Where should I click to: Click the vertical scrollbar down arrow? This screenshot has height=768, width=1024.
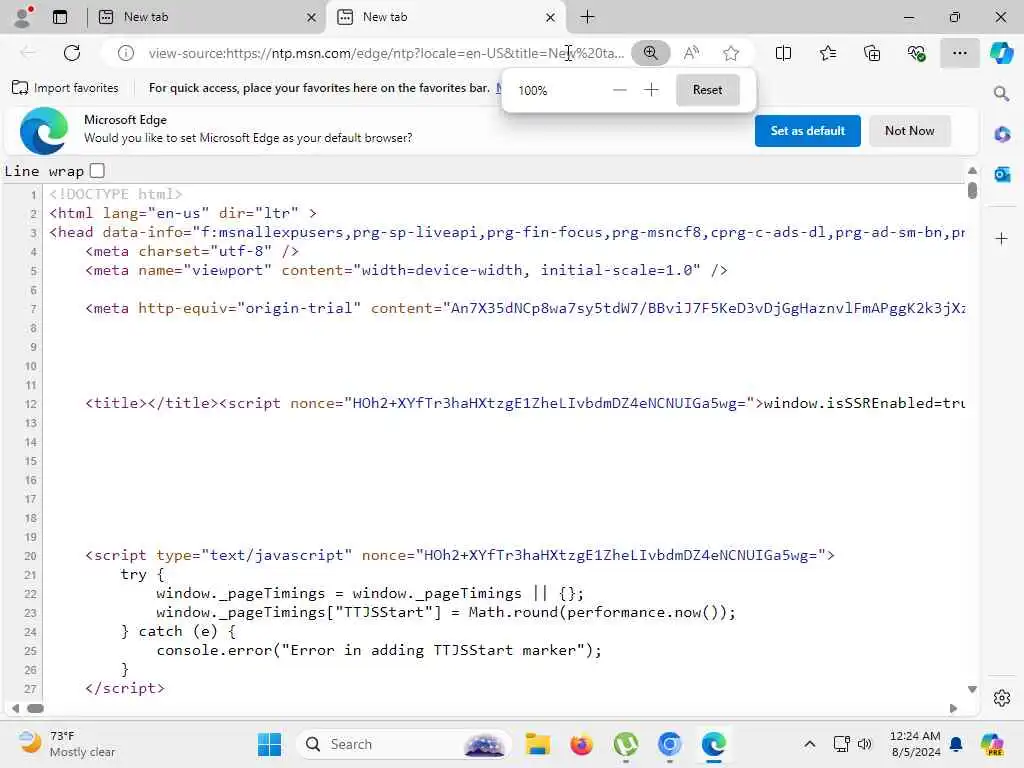coord(972,689)
